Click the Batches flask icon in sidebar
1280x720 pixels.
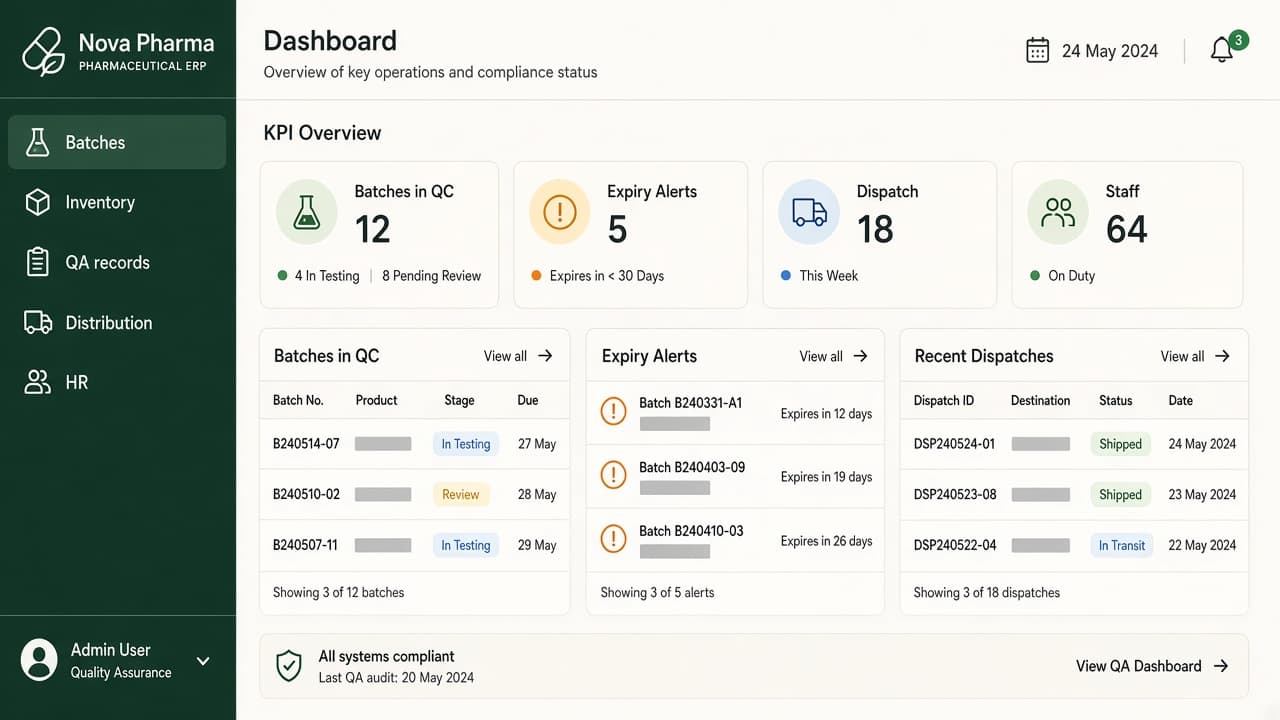pos(38,142)
